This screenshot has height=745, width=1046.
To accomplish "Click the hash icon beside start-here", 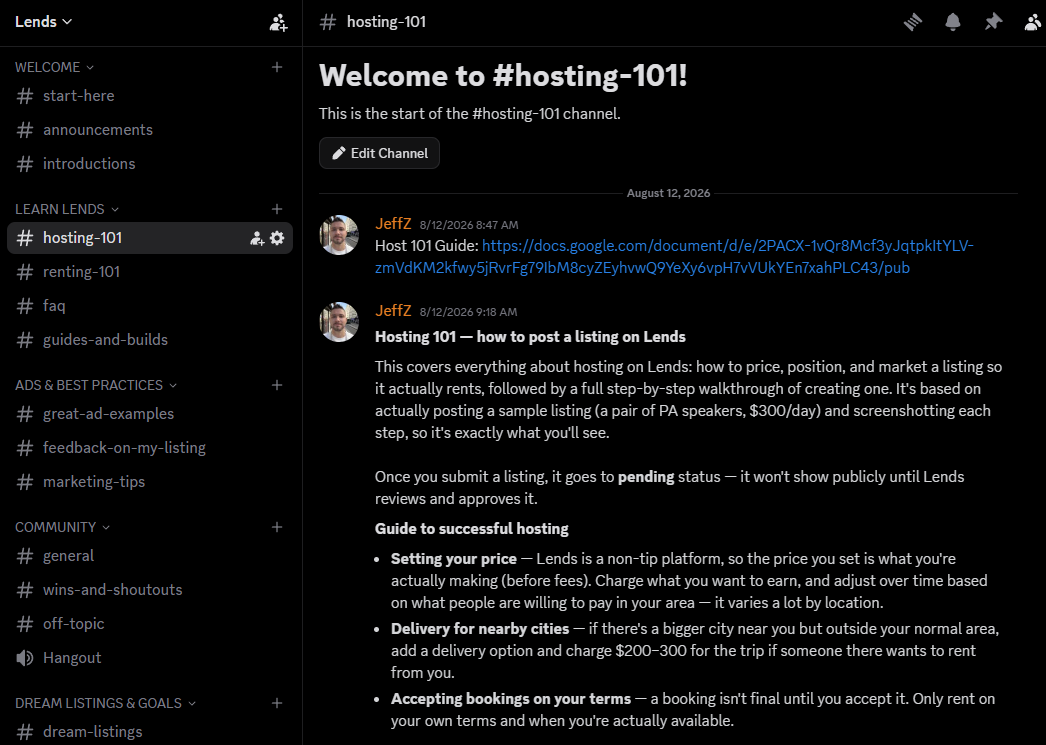I will tap(25, 95).
